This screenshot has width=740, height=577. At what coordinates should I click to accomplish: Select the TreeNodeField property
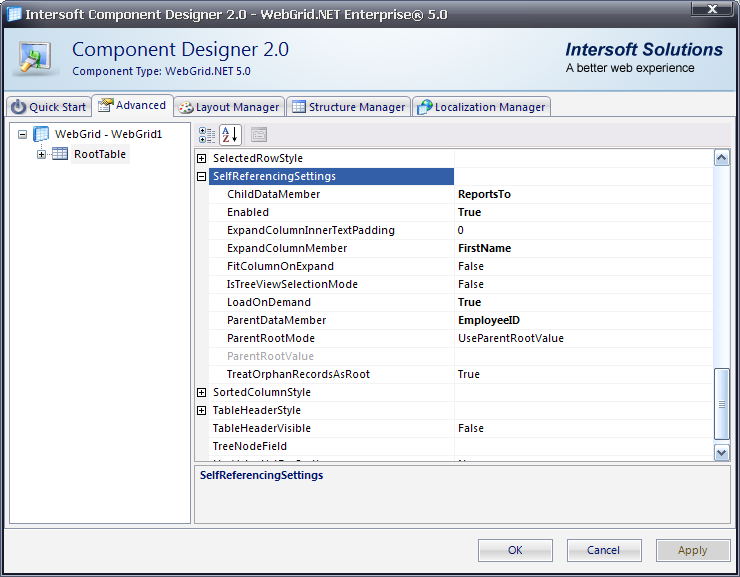(331, 446)
